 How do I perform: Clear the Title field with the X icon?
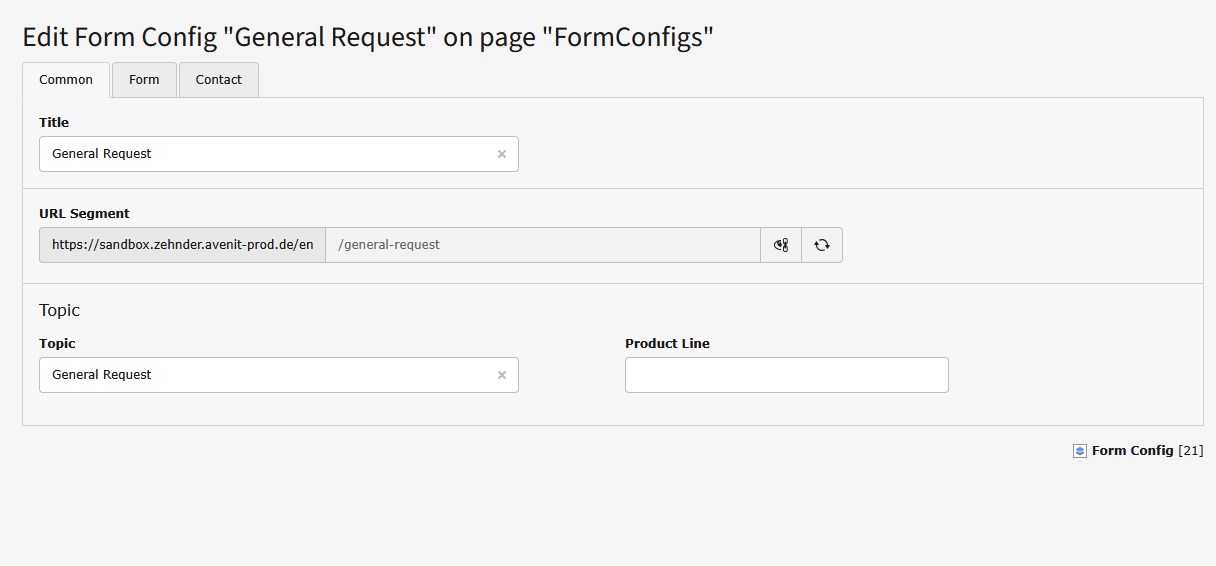coord(502,154)
